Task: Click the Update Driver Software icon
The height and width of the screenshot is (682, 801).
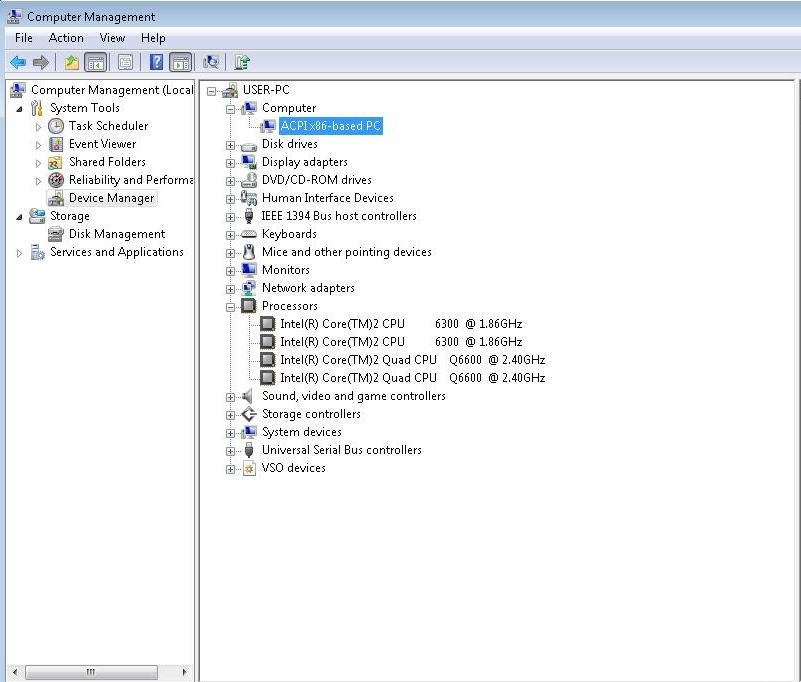Action: [x=242, y=62]
